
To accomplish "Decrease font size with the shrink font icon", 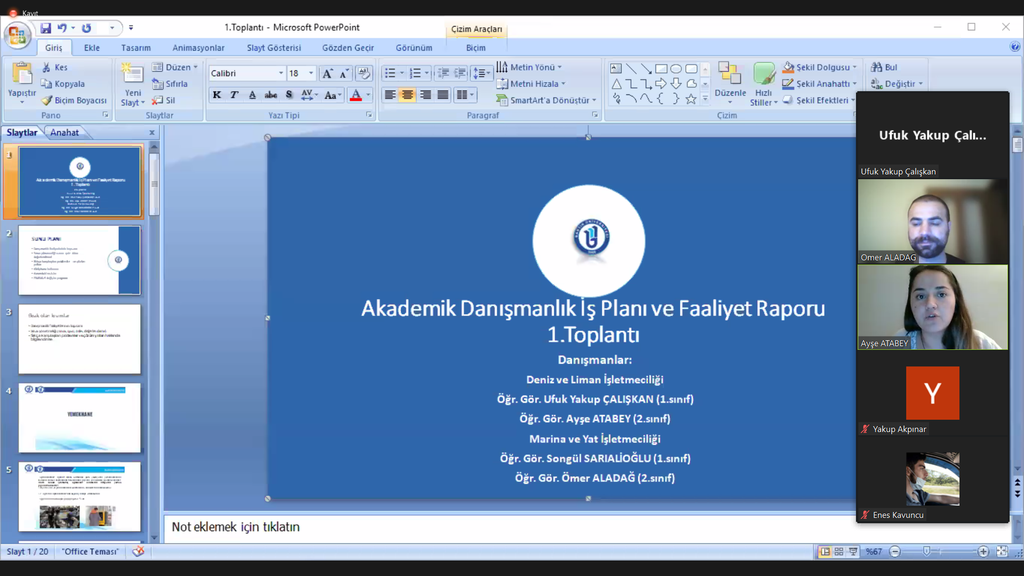I will [x=344, y=73].
